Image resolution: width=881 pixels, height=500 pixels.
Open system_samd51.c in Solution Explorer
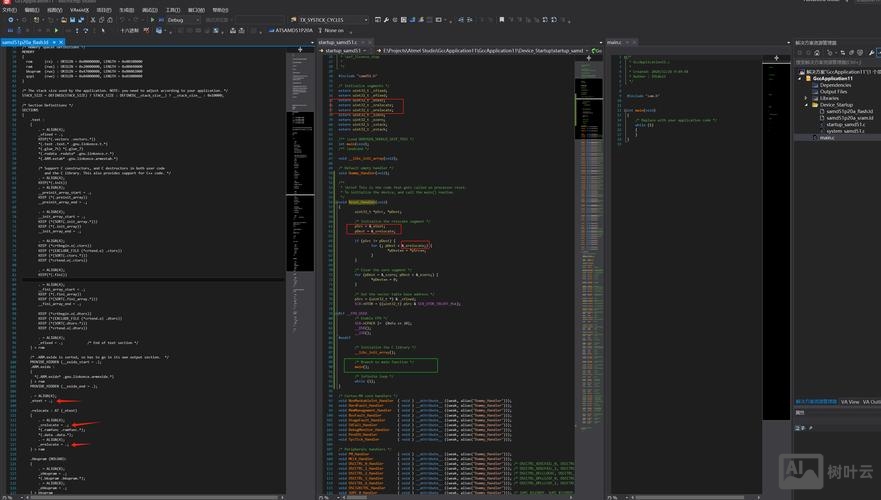pyautogui.click(x=846, y=131)
